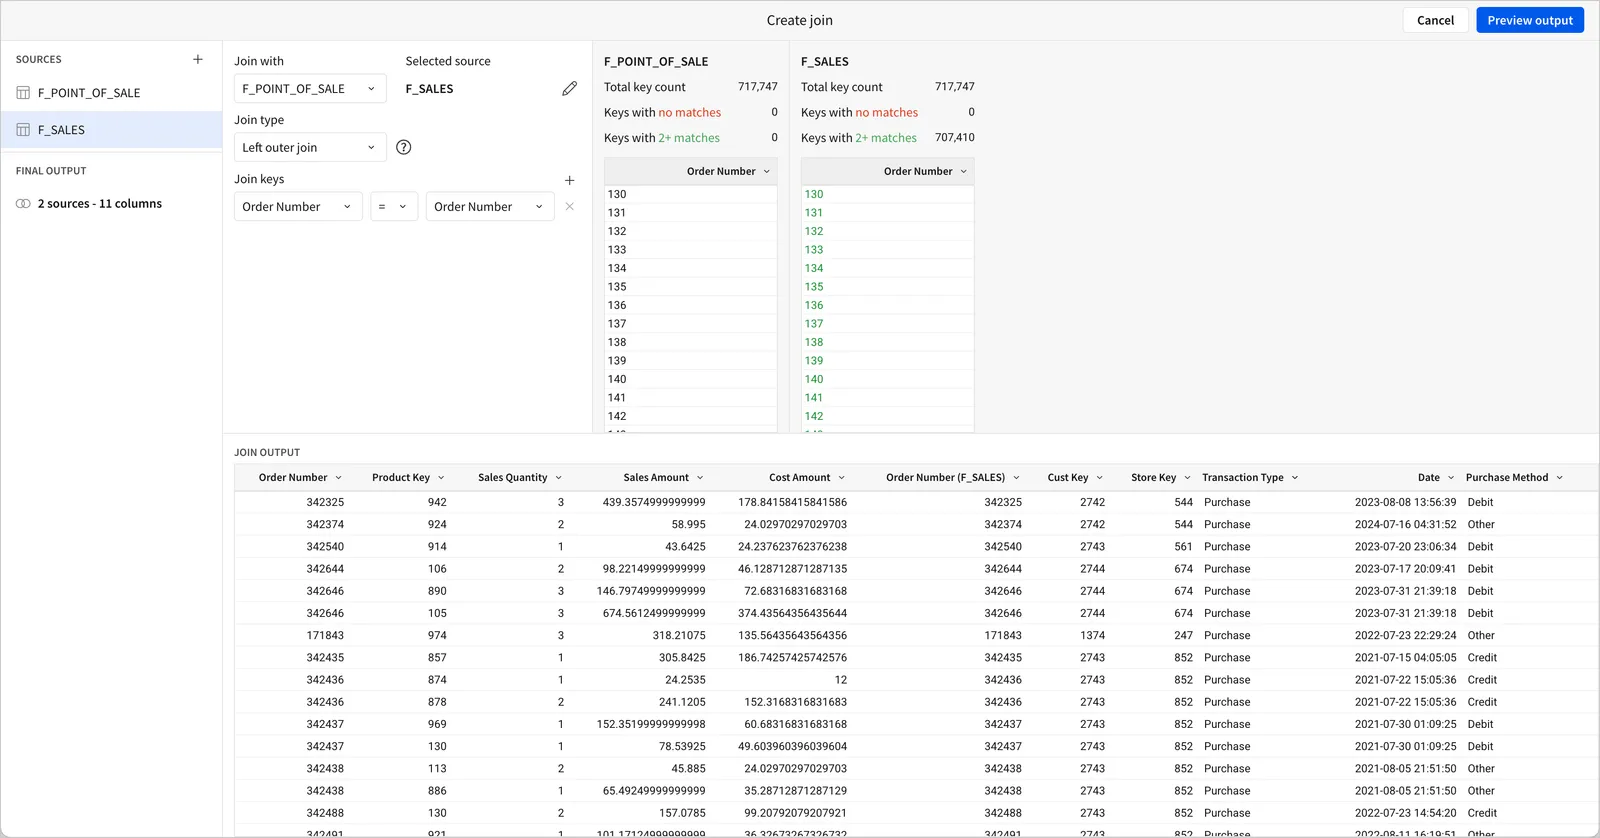Open the equals operator dropdown

[394, 207]
